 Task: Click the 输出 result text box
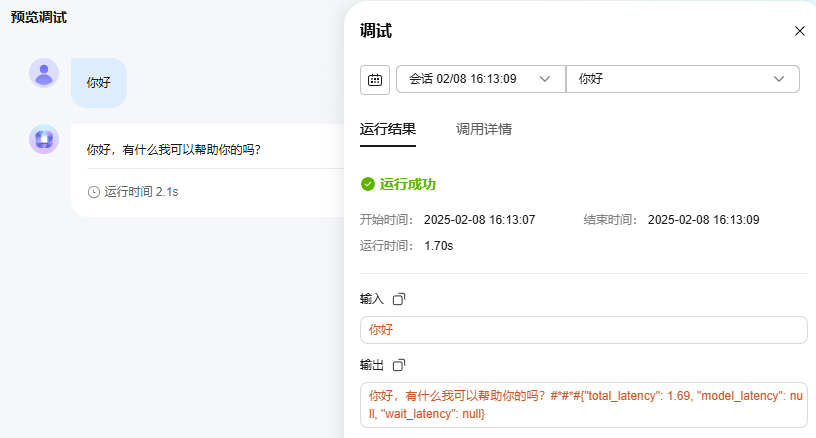point(583,404)
